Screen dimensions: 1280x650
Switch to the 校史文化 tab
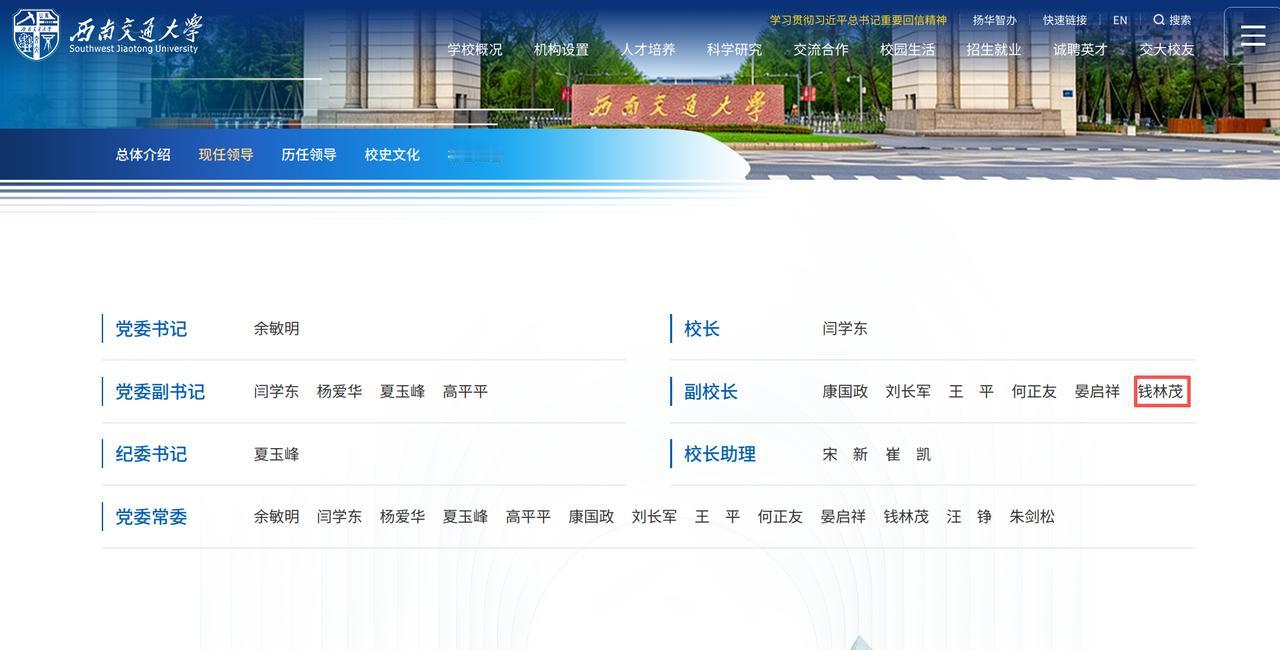coord(392,155)
